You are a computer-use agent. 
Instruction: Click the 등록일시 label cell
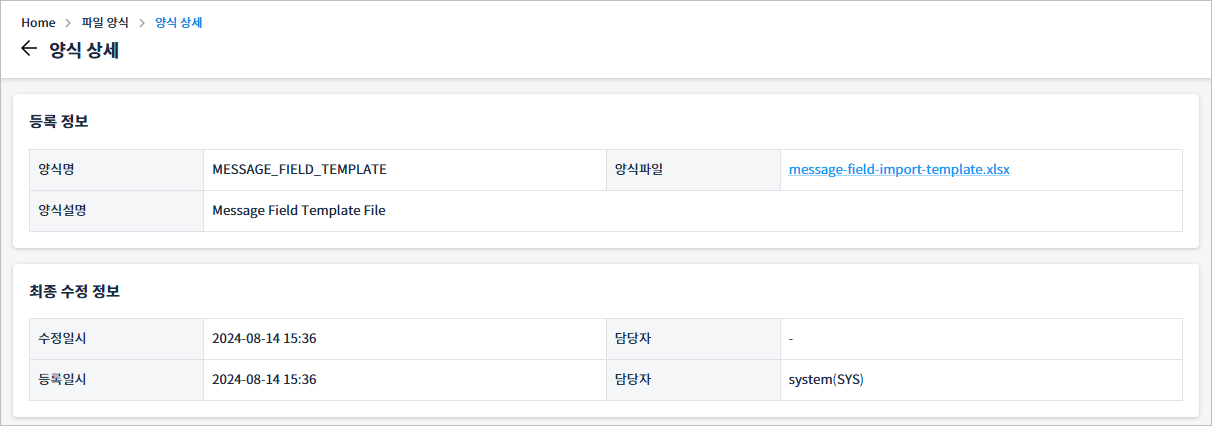pos(116,380)
